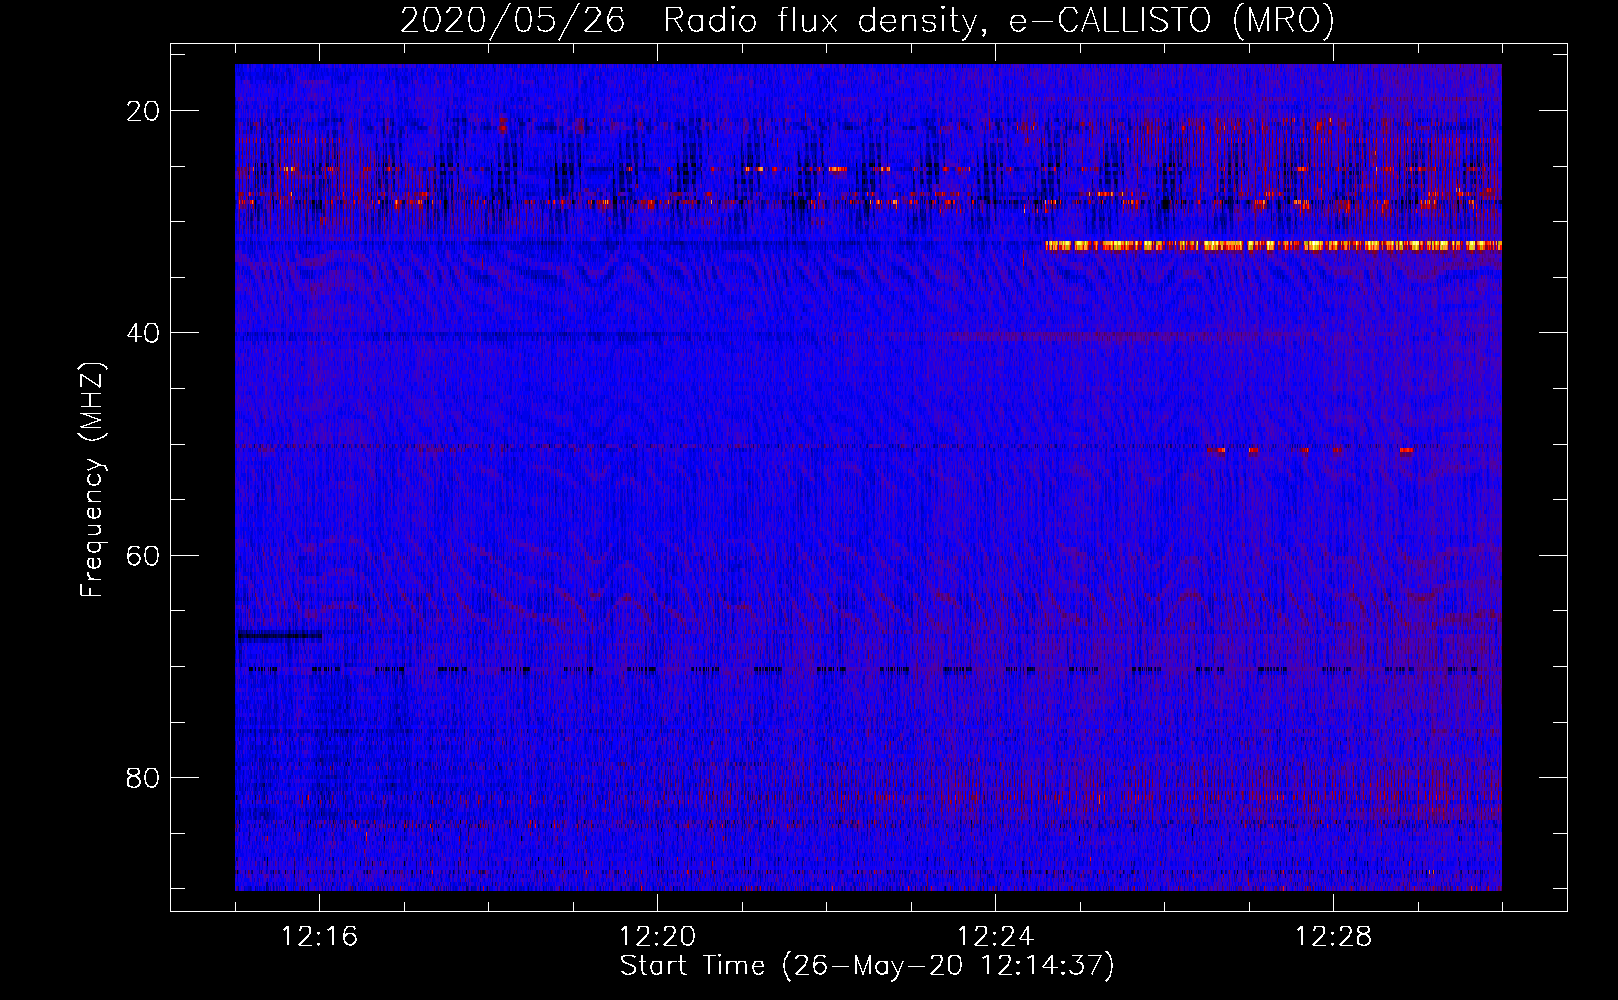Click the 40 MHz frequency tick label
This screenshot has width=1618, height=1000.
pos(143,333)
